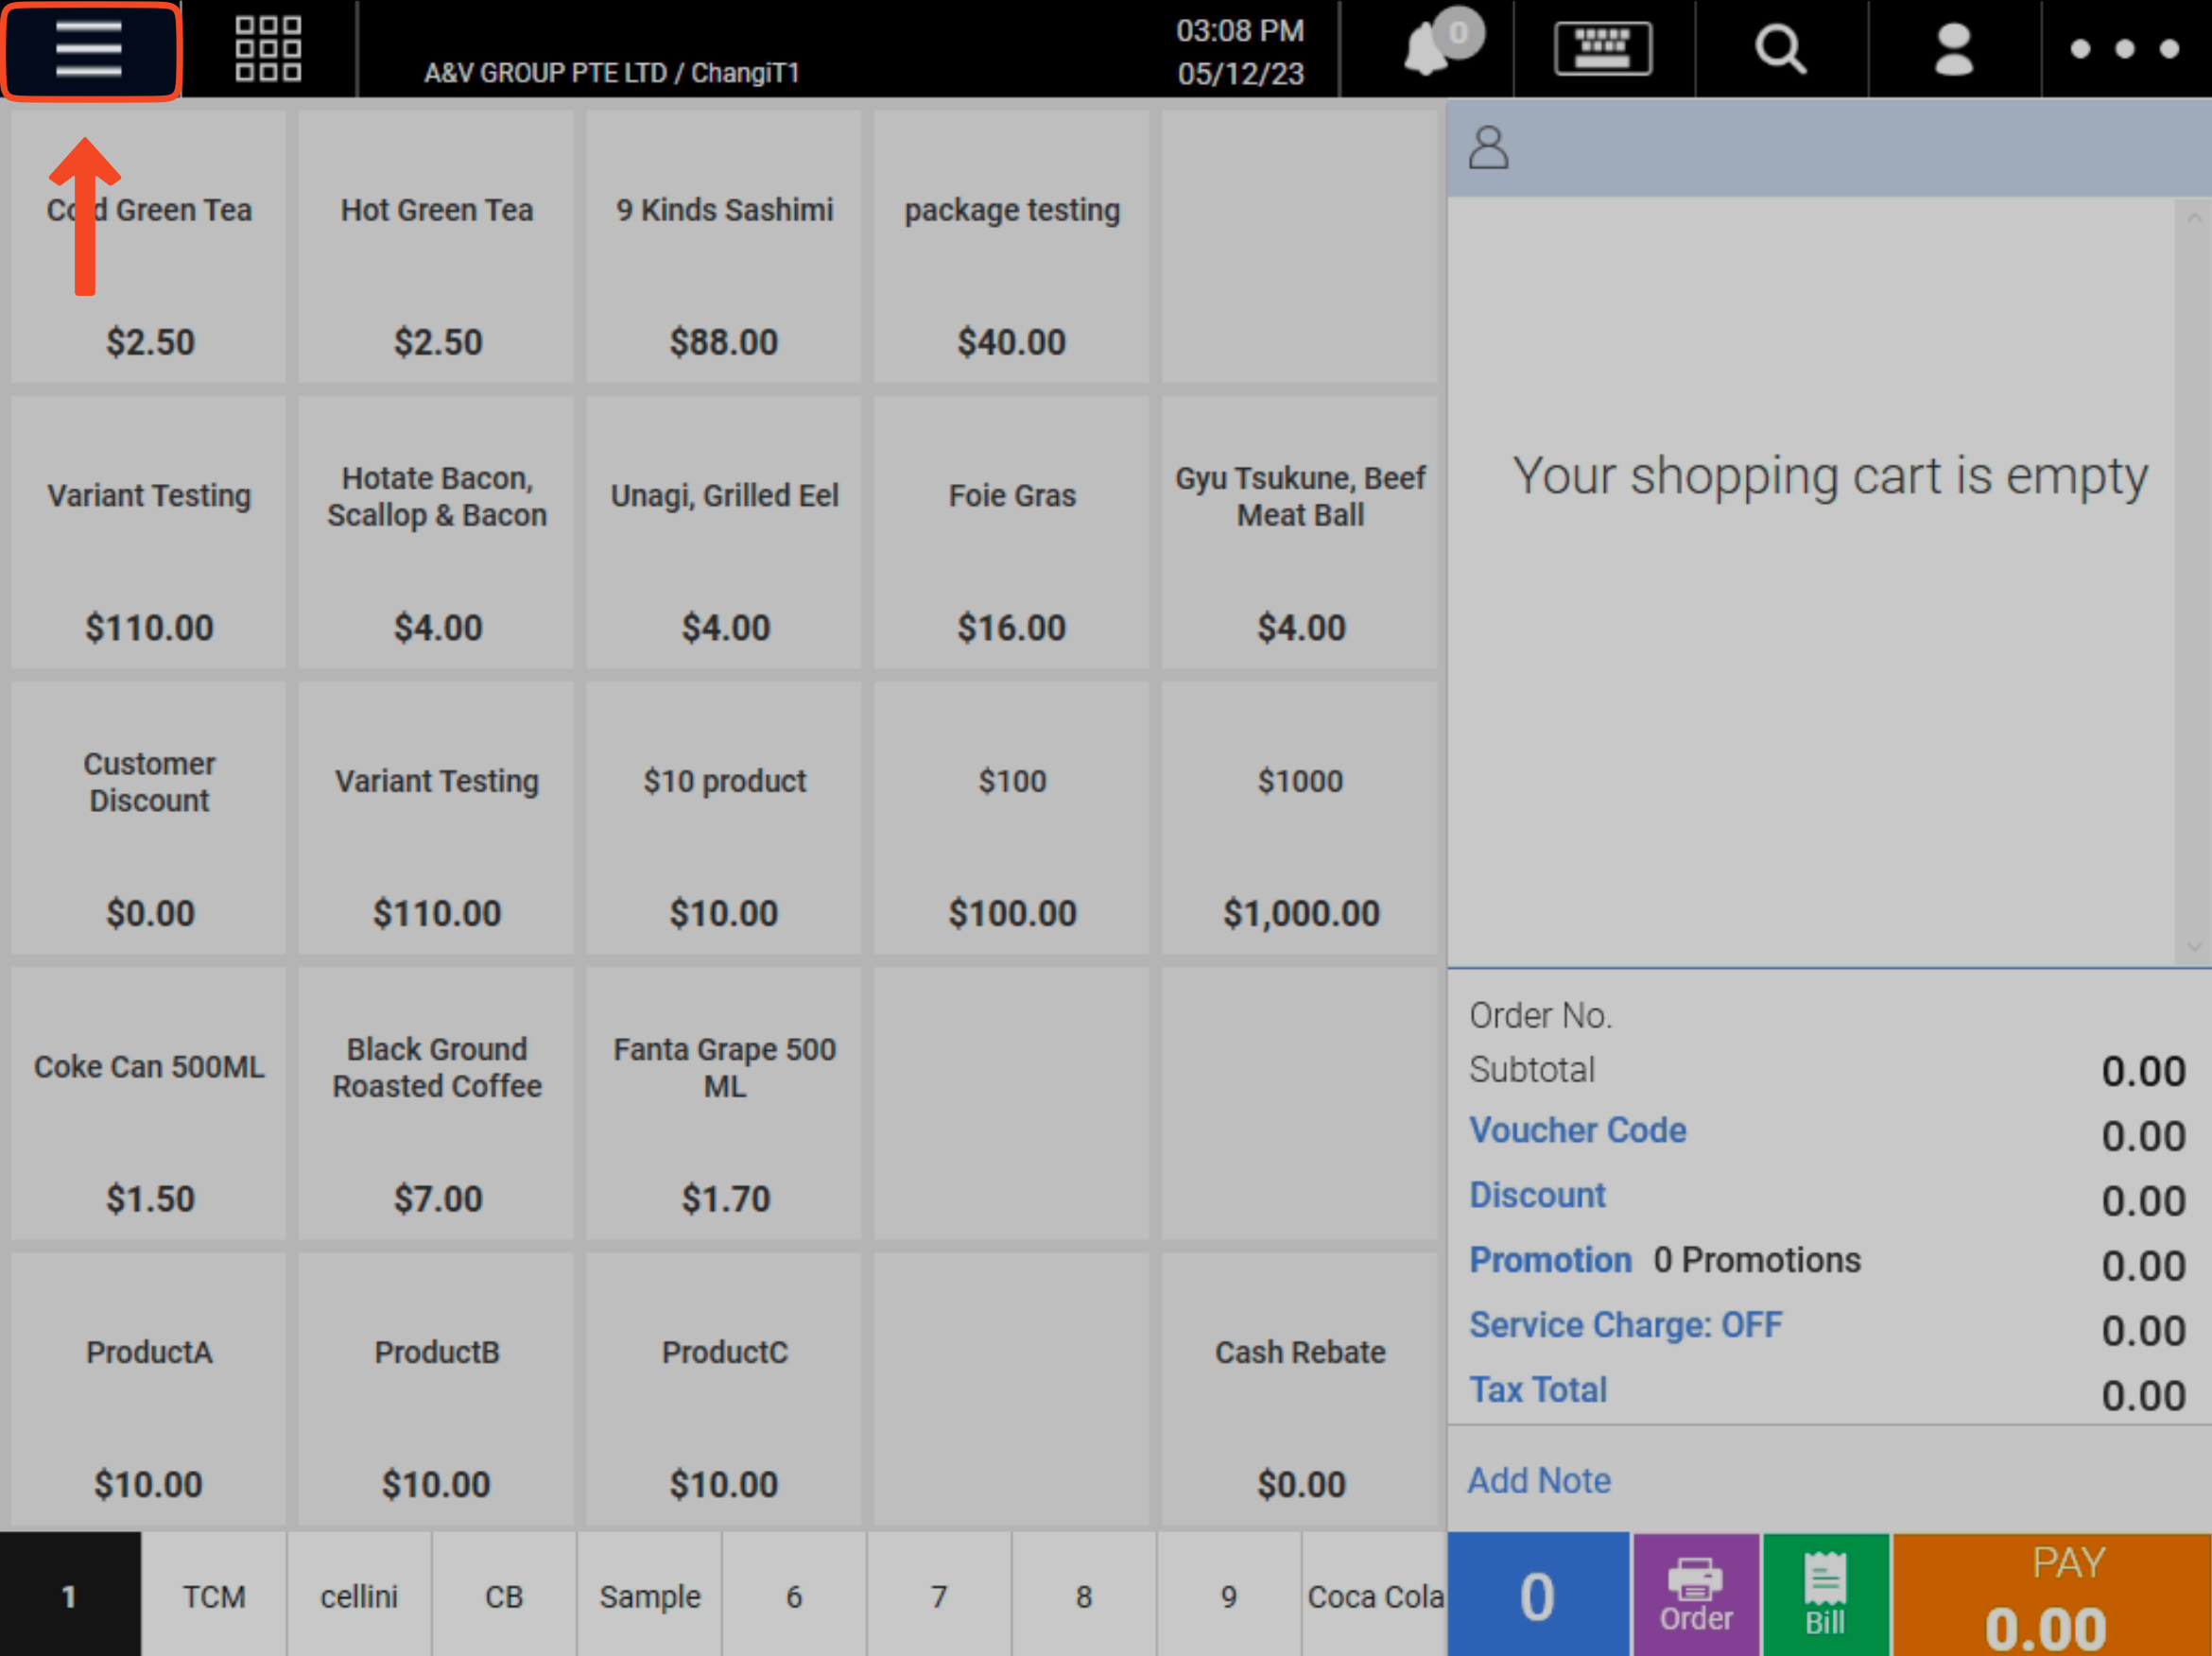The height and width of the screenshot is (1656, 2212).
Task: Add ProductA to cart
Action: pos(149,1389)
